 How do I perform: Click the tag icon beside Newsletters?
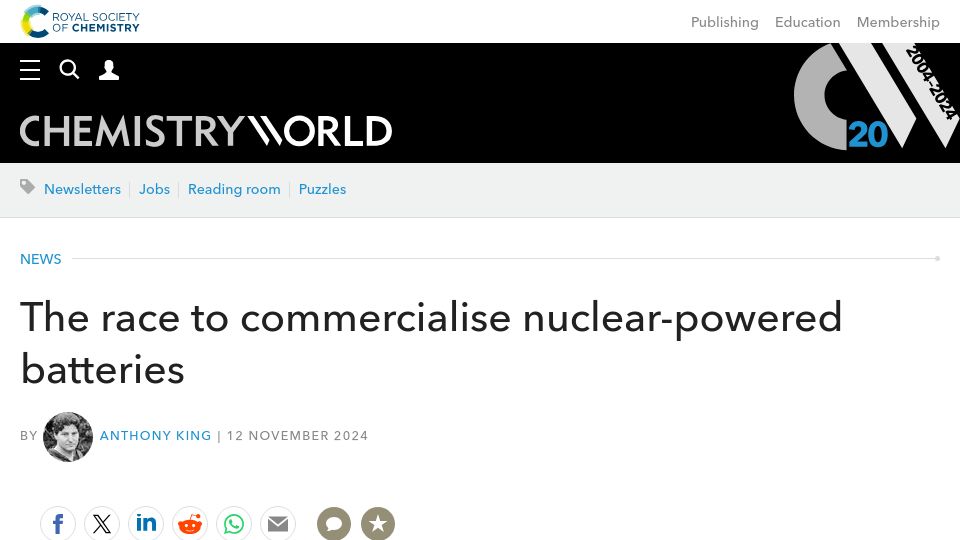[x=28, y=187]
